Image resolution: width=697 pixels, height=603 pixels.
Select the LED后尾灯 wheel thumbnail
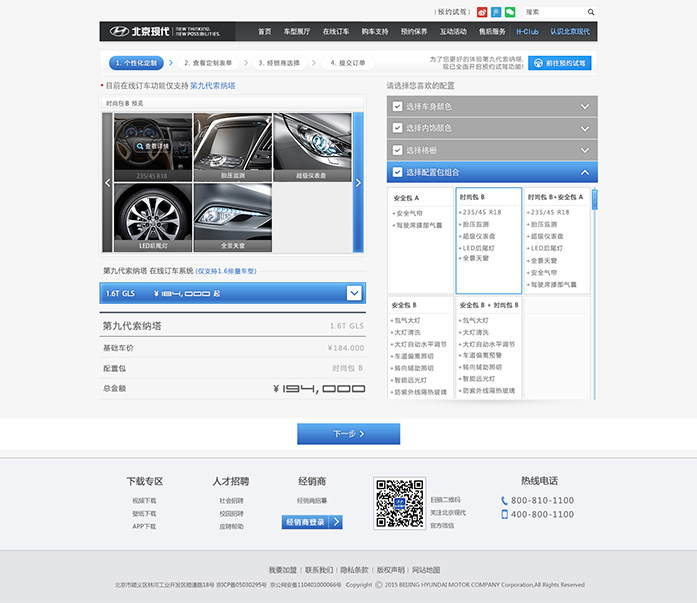(x=152, y=216)
